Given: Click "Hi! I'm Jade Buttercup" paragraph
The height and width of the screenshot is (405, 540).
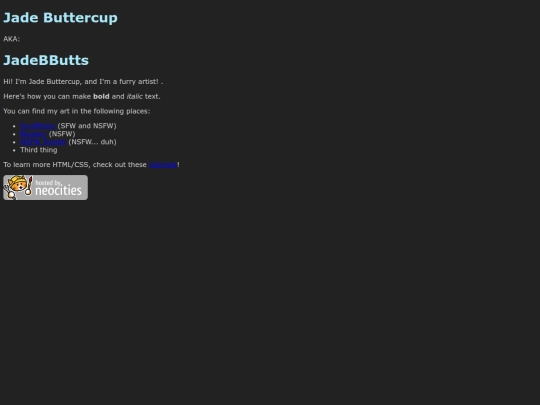Looking at the screenshot, I should (x=83, y=82).
